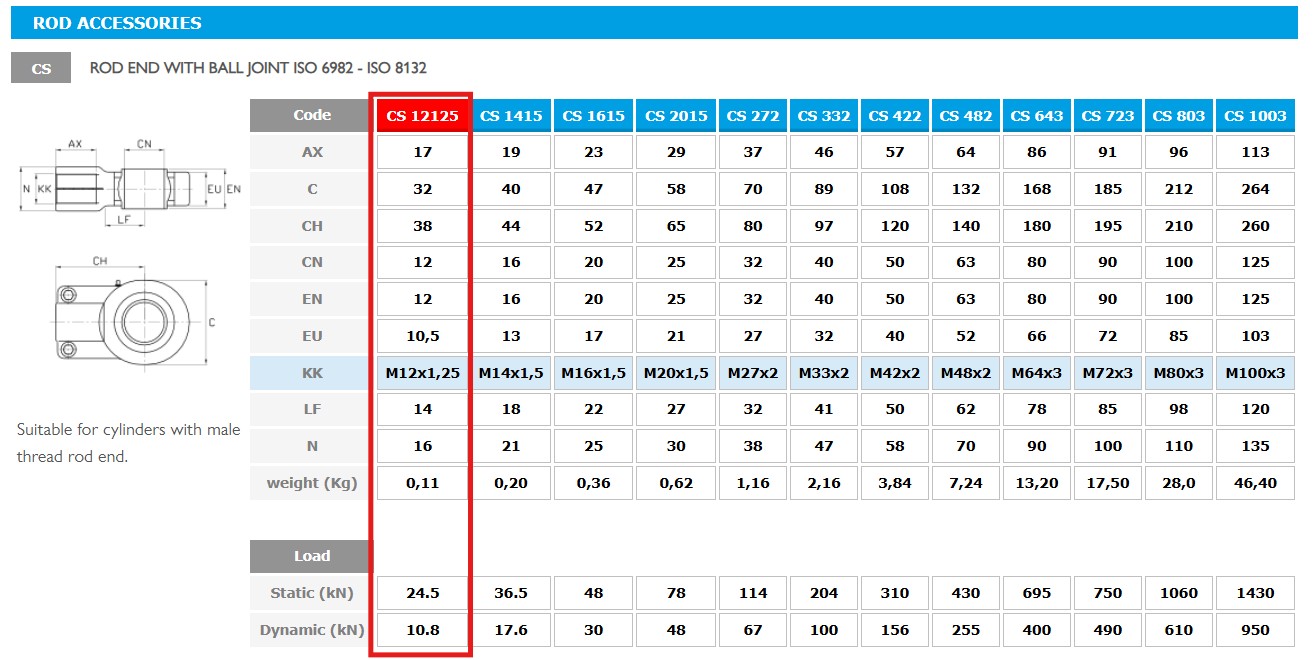Open the CS 643 column
This screenshot has height=660, width=1316.
tap(1037, 115)
